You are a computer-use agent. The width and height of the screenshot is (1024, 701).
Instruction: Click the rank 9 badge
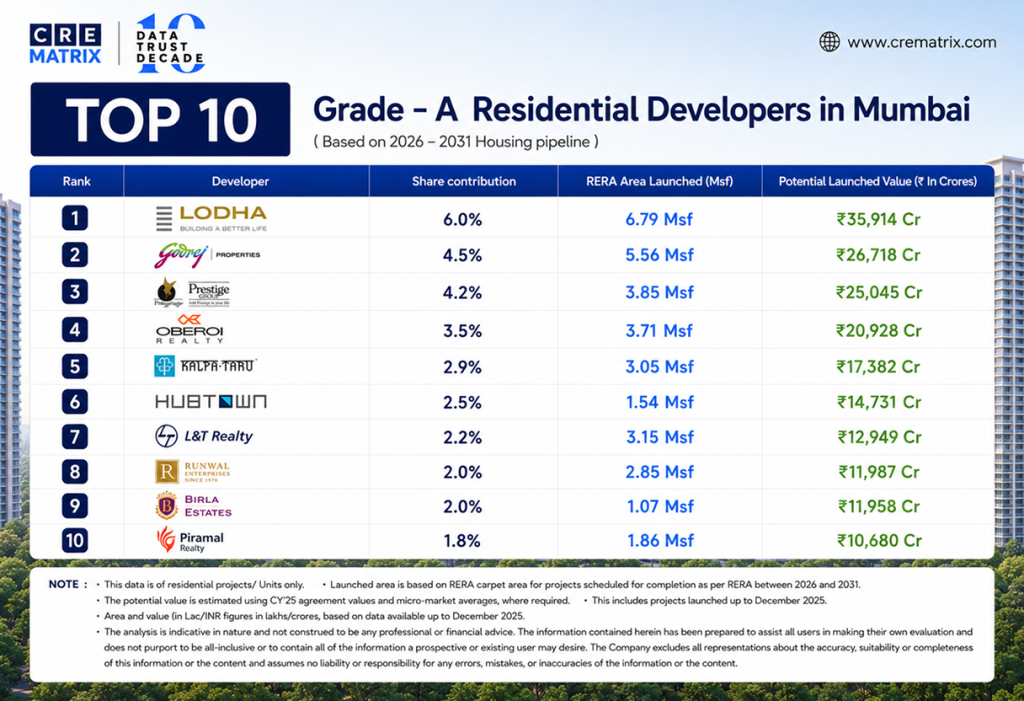click(x=75, y=506)
